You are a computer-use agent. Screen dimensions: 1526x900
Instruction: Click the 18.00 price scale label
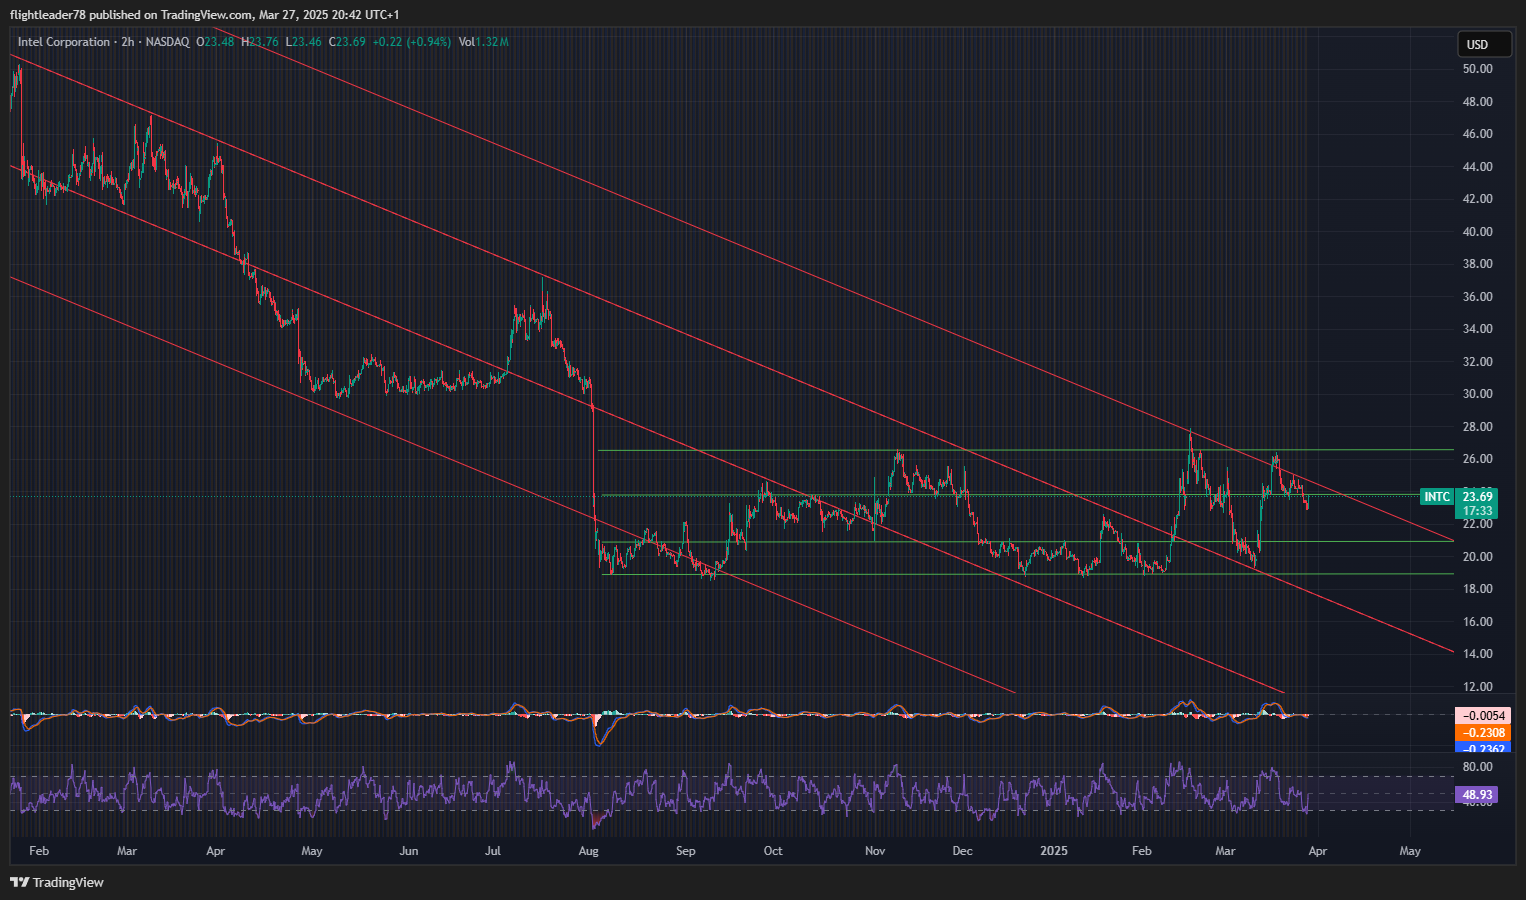pos(1477,589)
